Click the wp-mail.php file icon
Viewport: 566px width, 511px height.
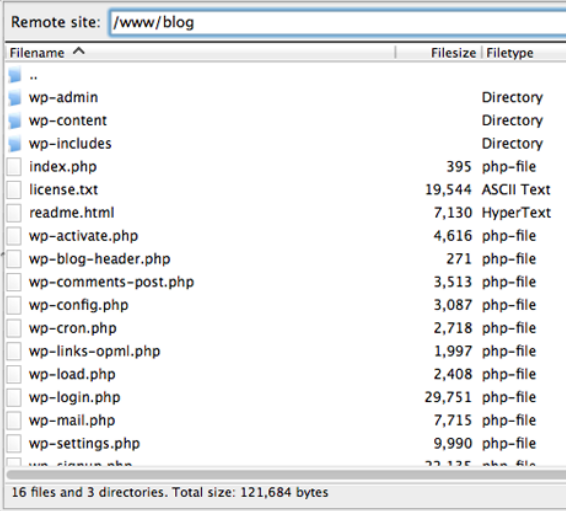coord(14,421)
